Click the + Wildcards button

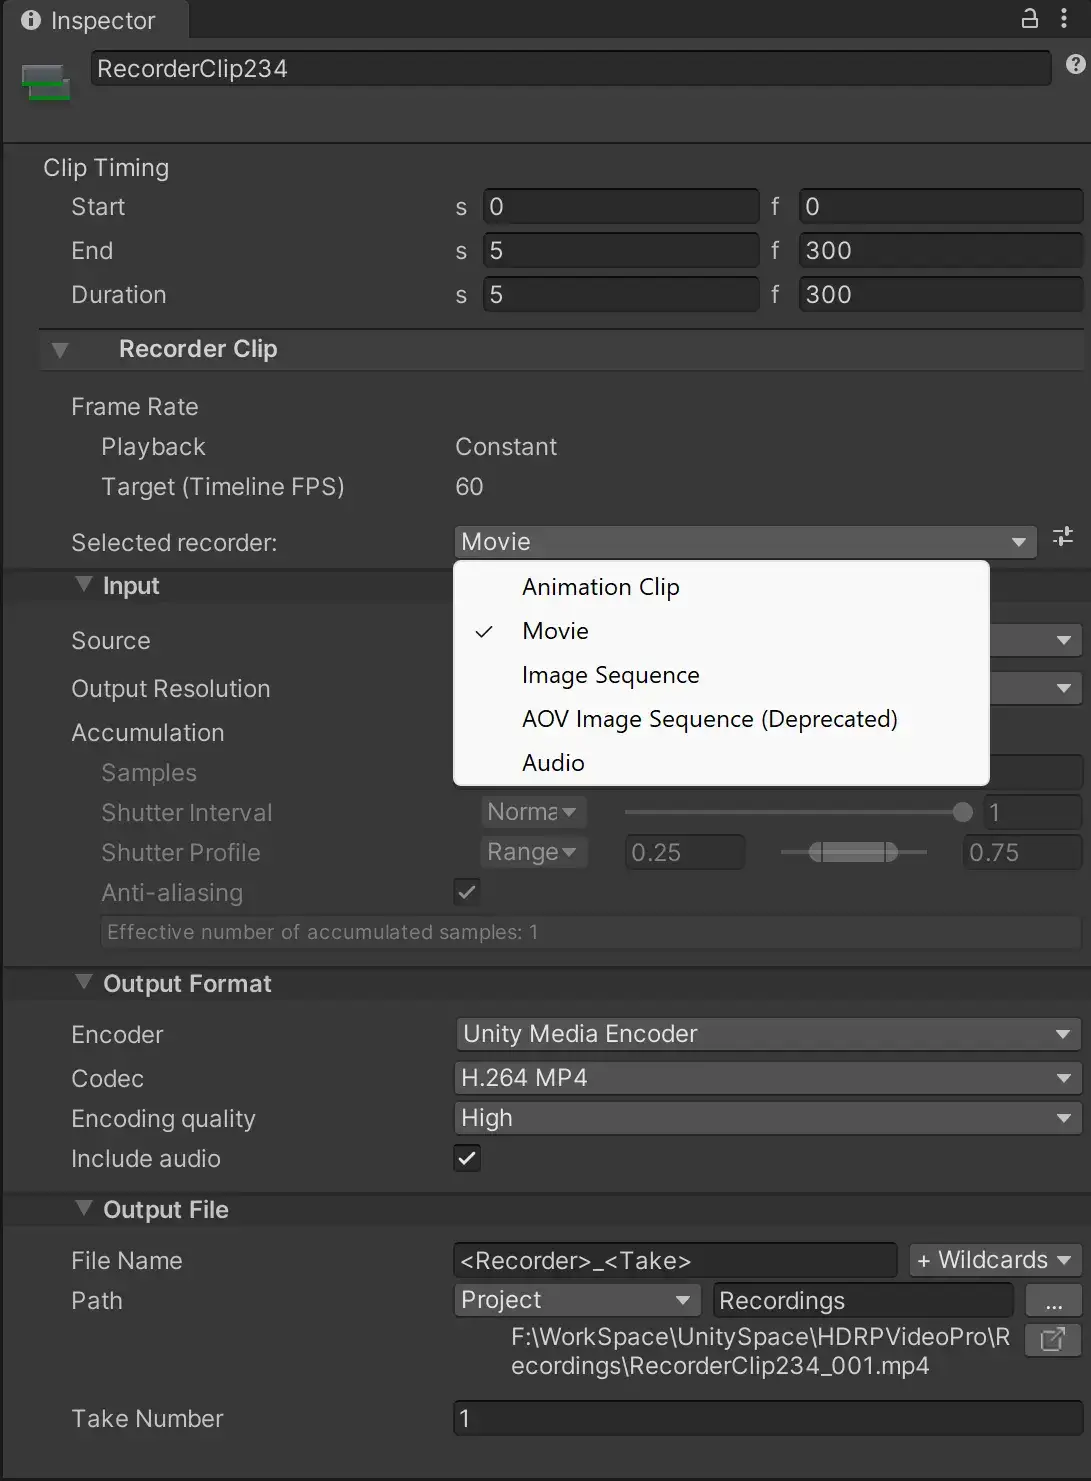point(994,1260)
